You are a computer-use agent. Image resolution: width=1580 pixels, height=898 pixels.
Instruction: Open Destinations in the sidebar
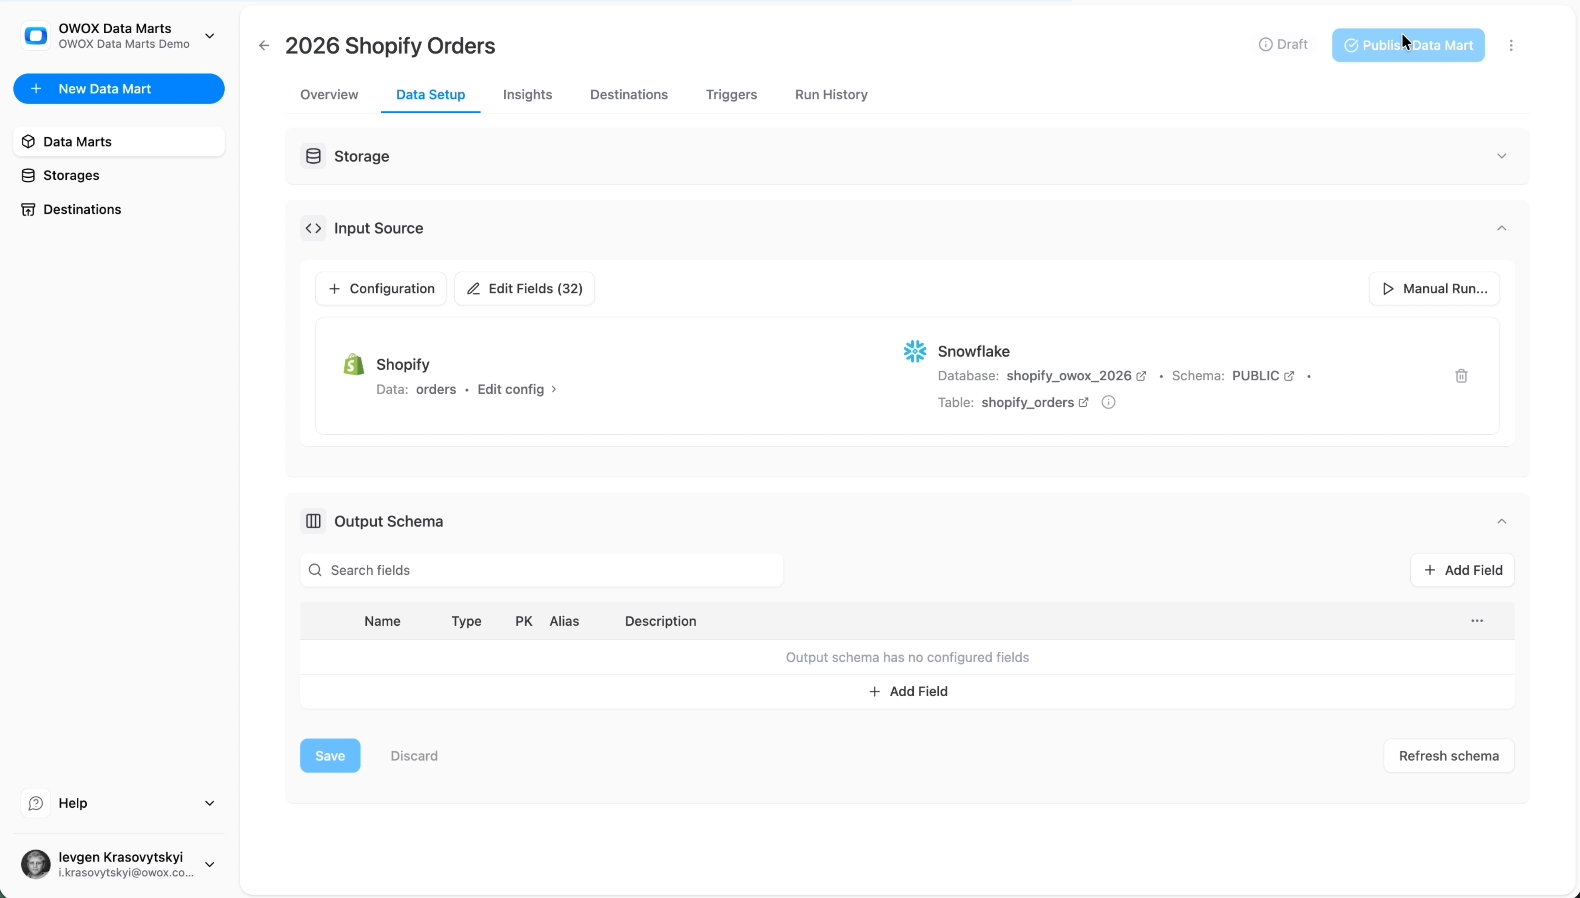pos(119,209)
